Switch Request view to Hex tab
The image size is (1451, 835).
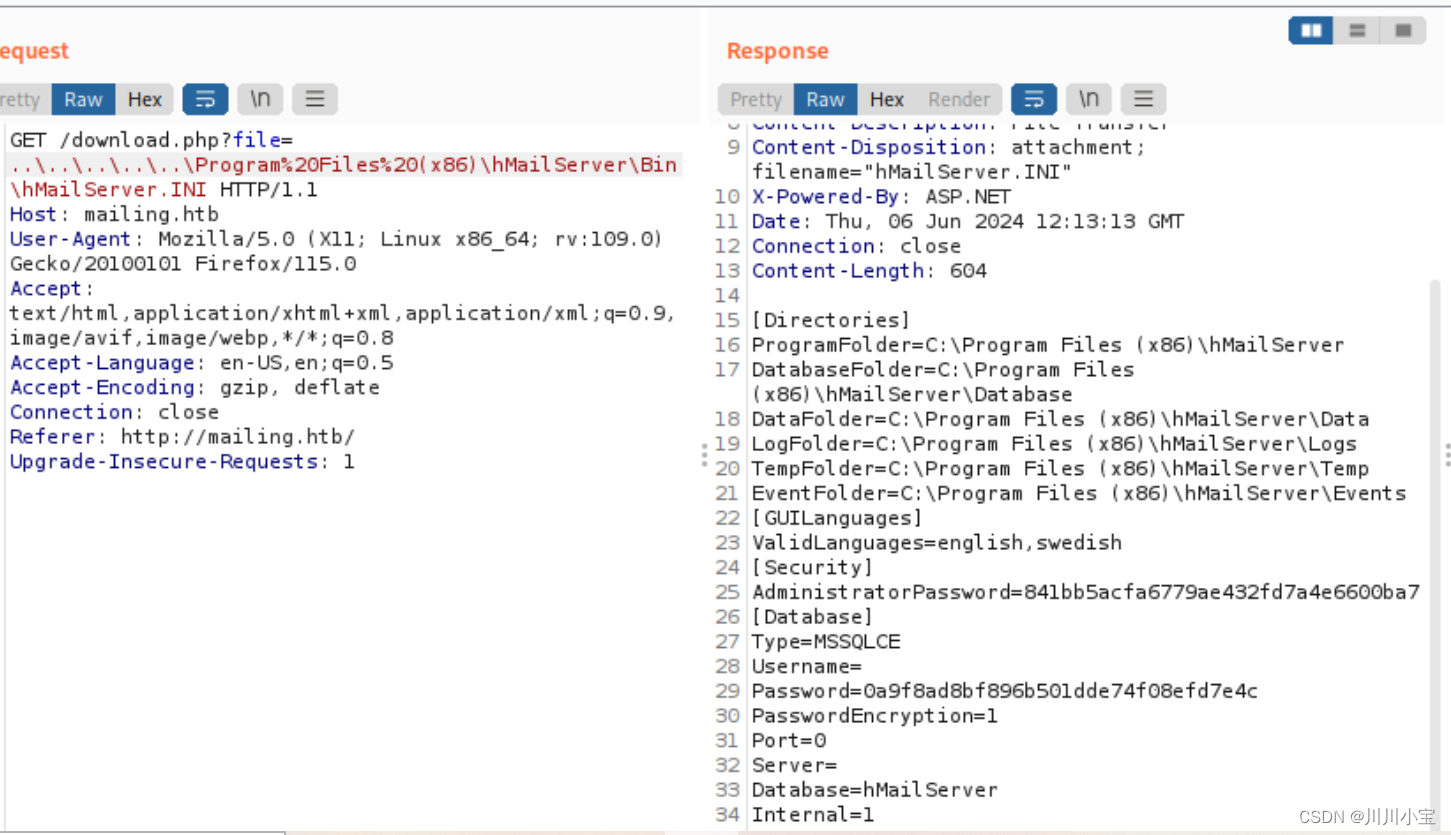click(x=145, y=99)
